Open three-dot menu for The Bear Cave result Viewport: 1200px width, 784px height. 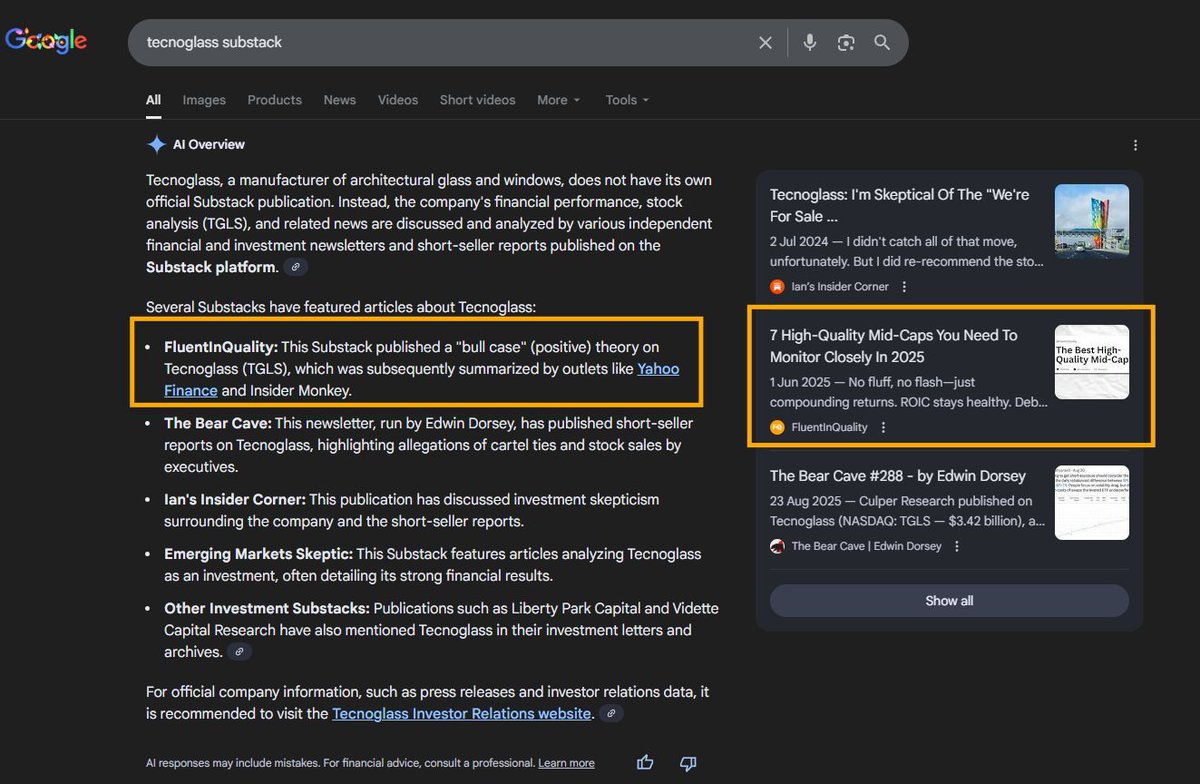(x=957, y=546)
